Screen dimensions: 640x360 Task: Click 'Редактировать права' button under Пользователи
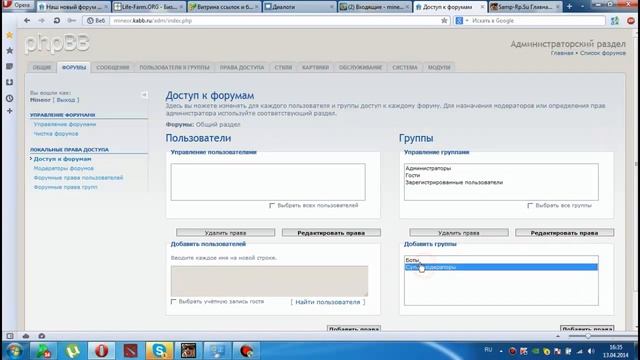pyautogui.click(x=331, y=233)
